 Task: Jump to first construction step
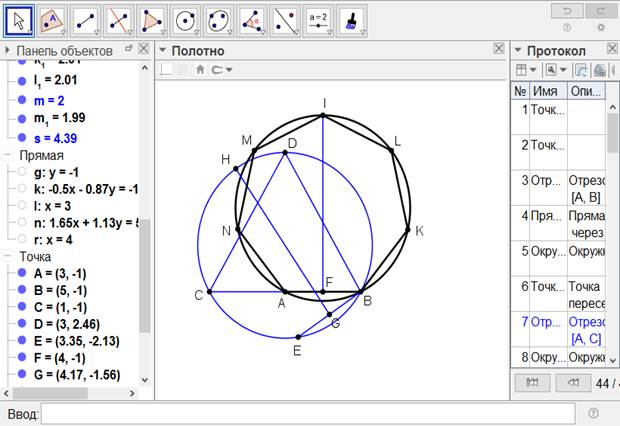click(532, 382)
